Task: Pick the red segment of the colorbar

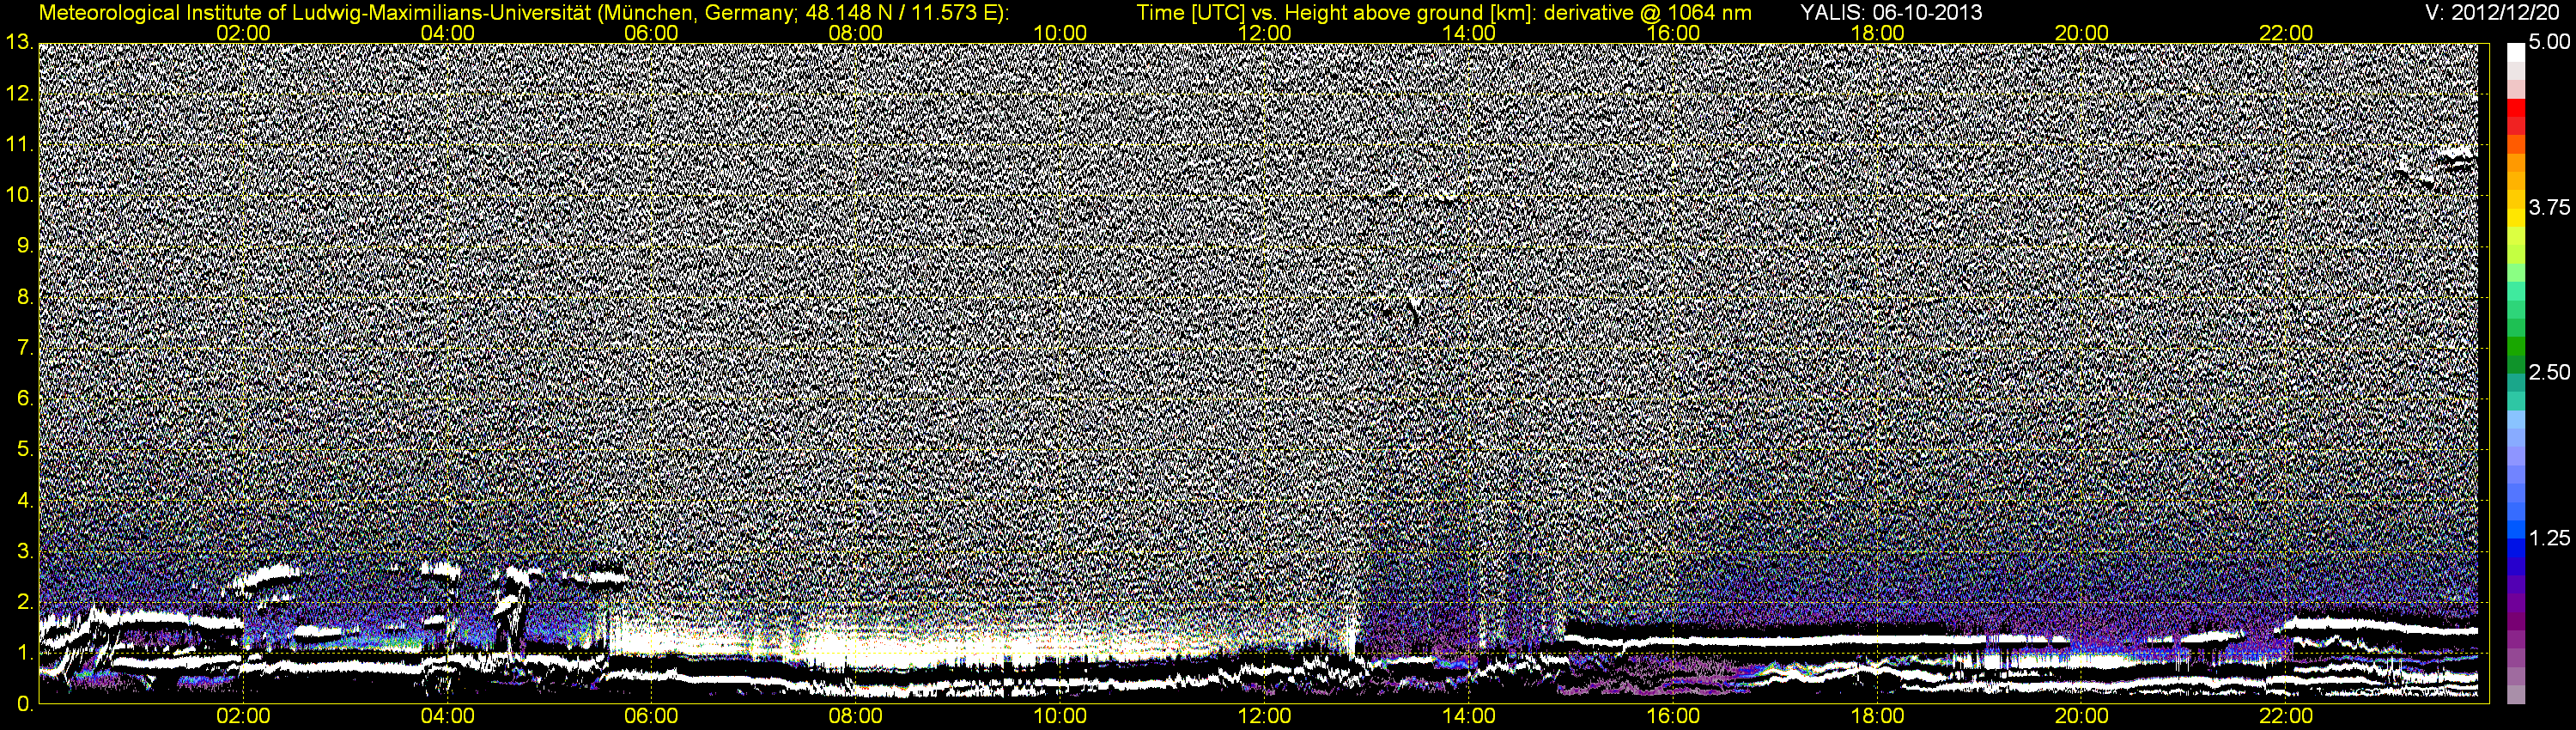Action: coord(2515,108)
